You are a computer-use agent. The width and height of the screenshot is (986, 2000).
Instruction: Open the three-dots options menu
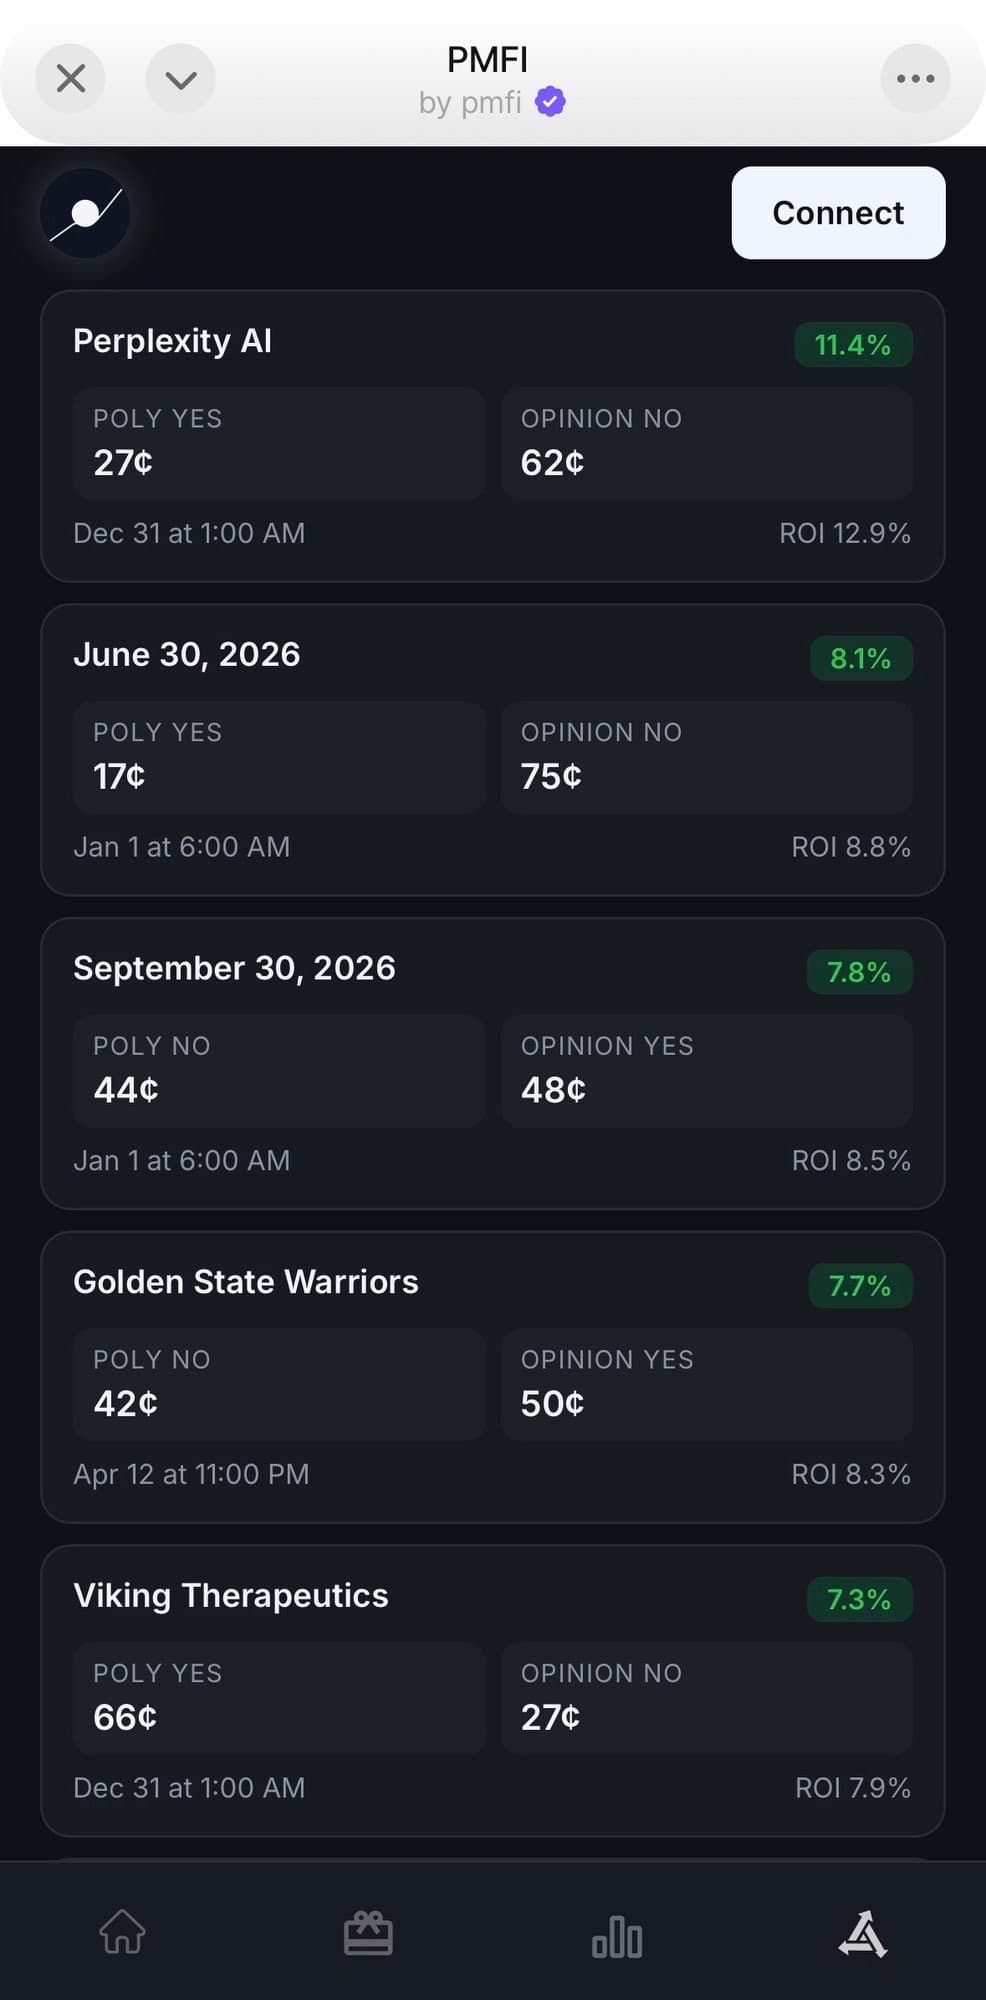coord(915,78)
